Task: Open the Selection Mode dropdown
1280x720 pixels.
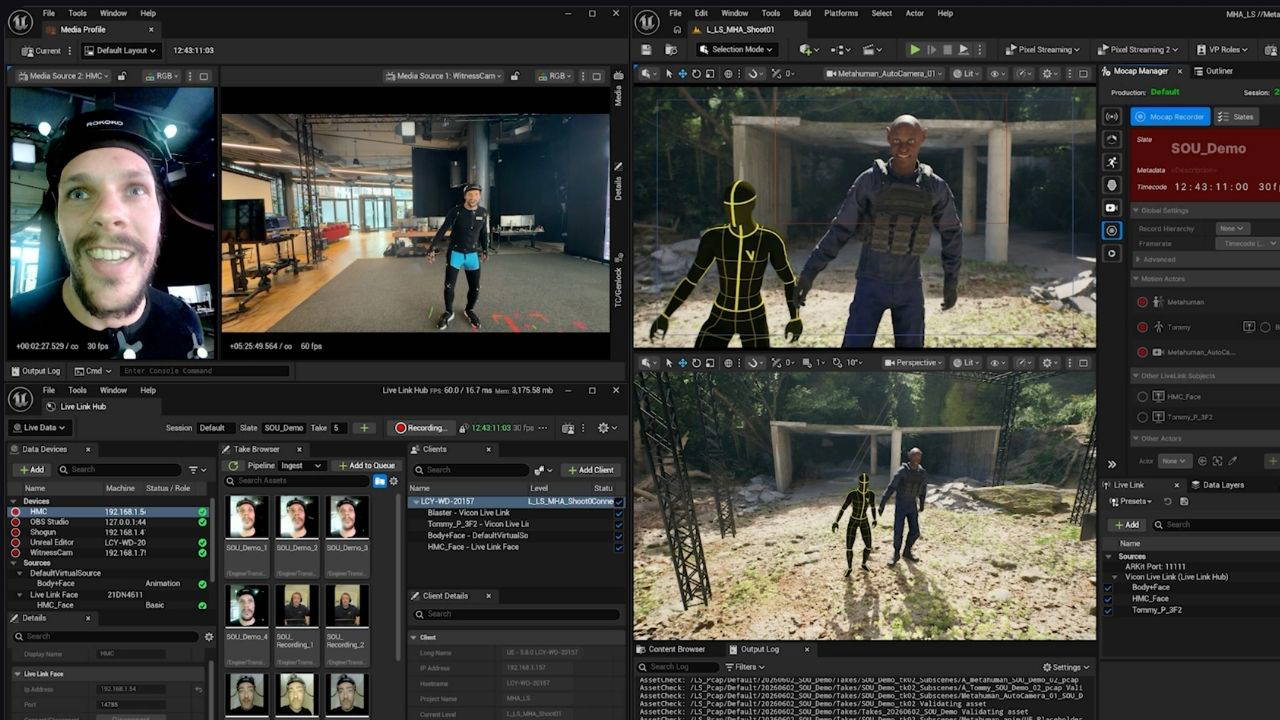Action: 735,49
